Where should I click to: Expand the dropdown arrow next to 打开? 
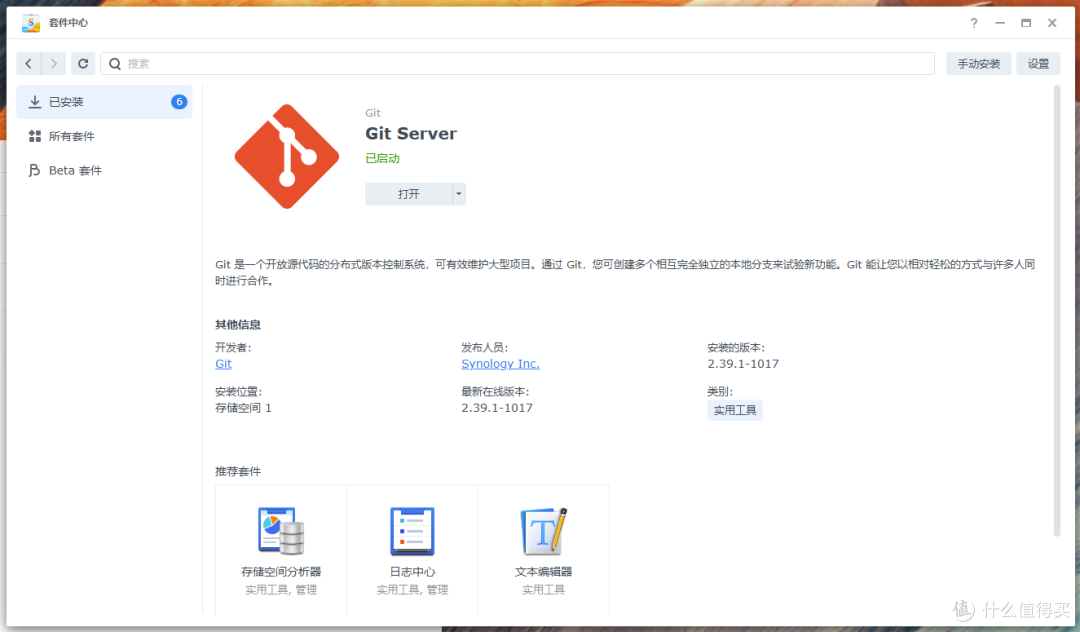(458, 193)
